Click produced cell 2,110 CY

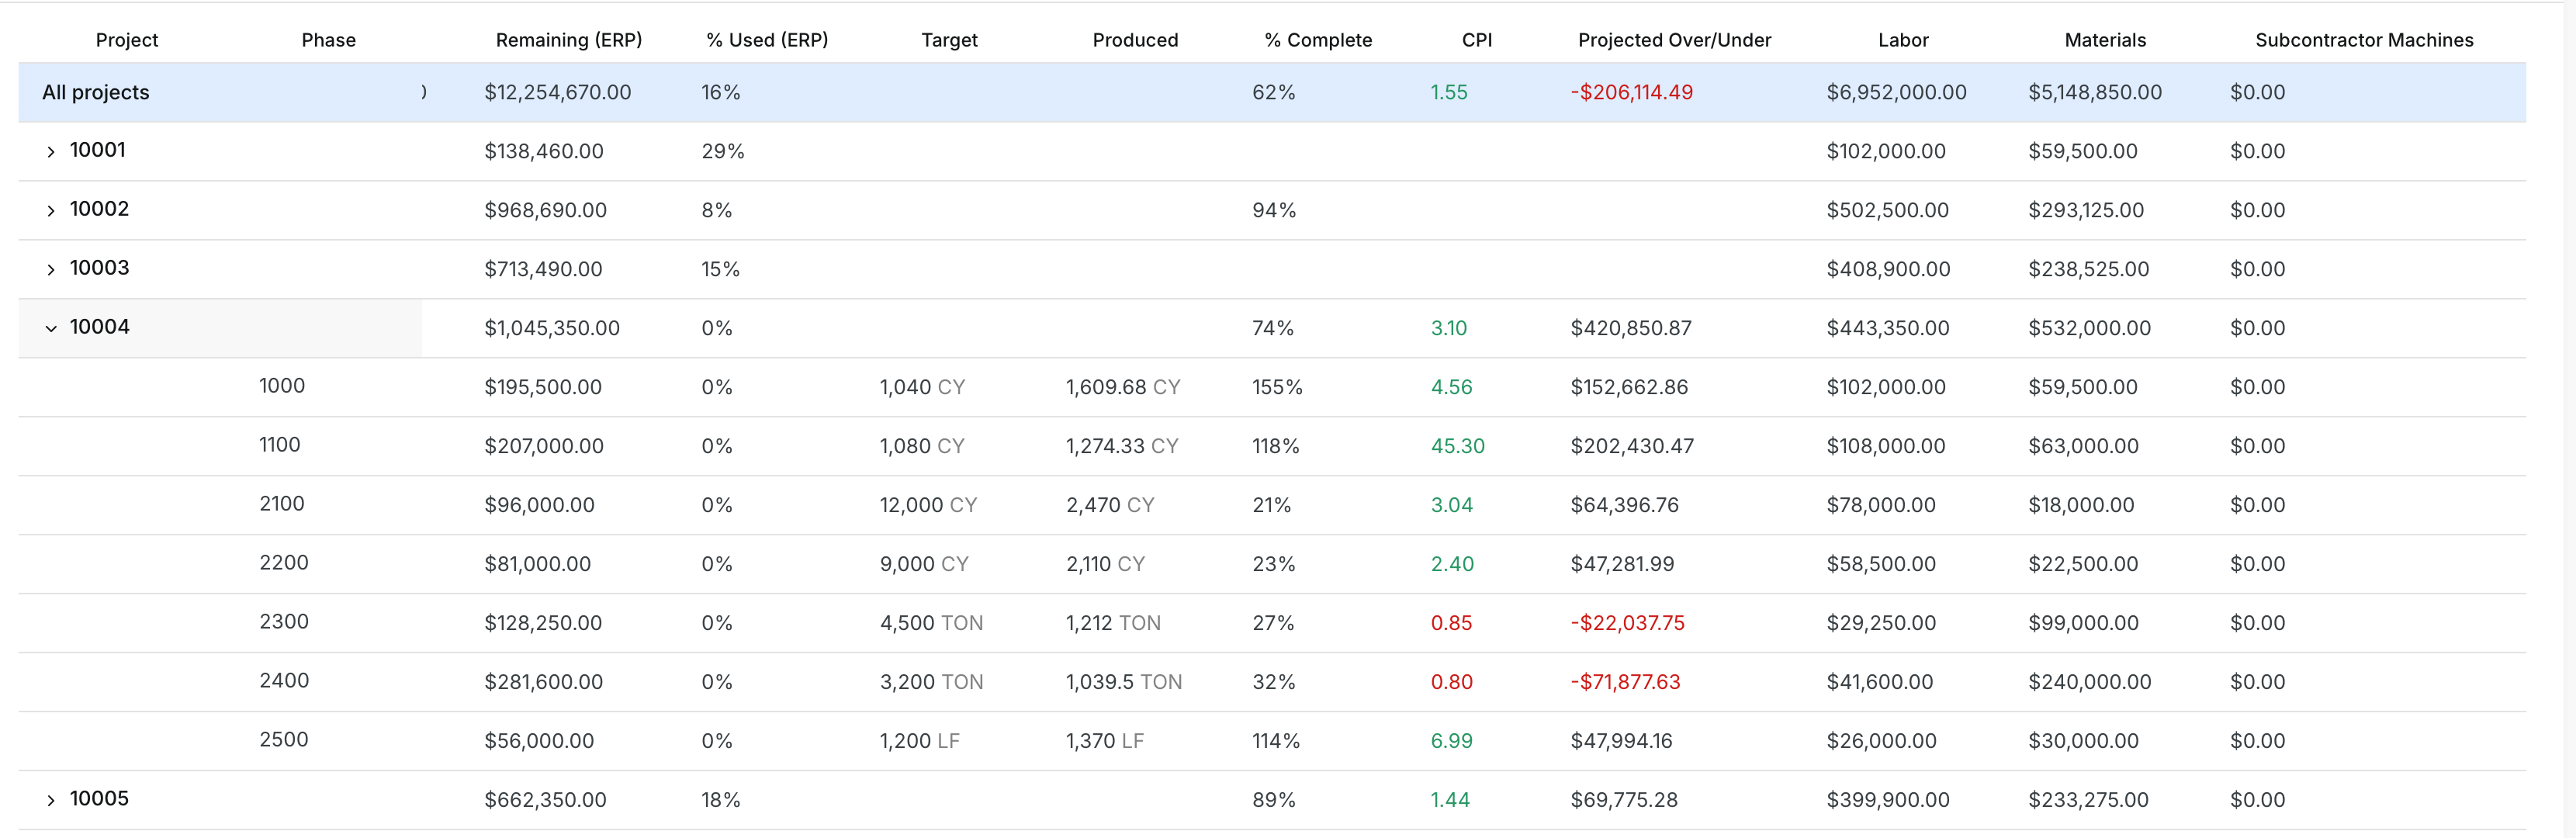pos(1105,564)
